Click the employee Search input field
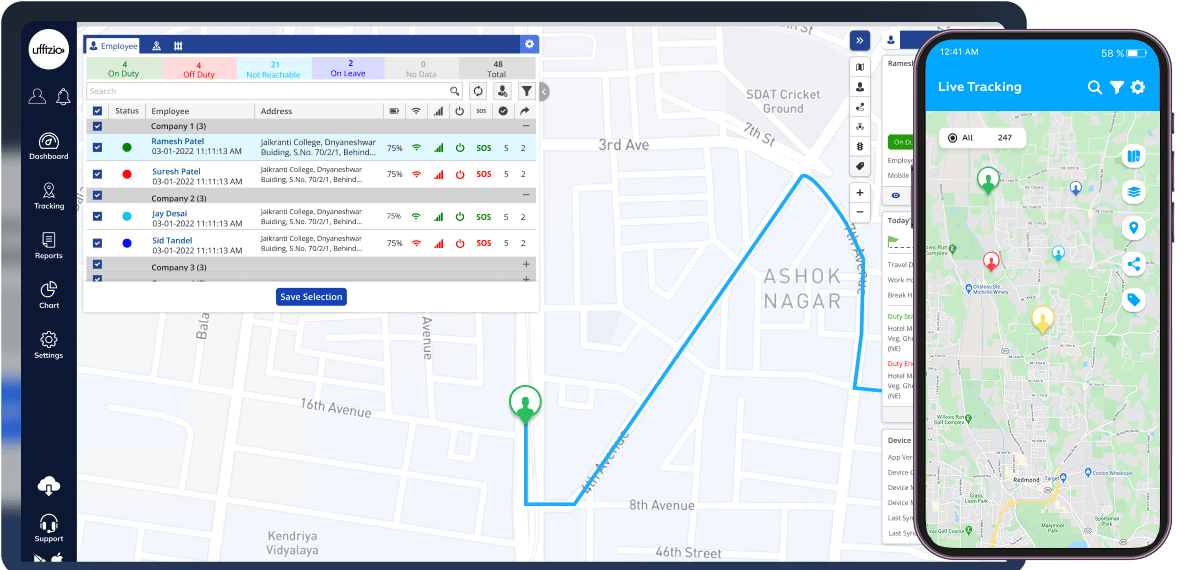1183x570 pixels. click(265, 91)
